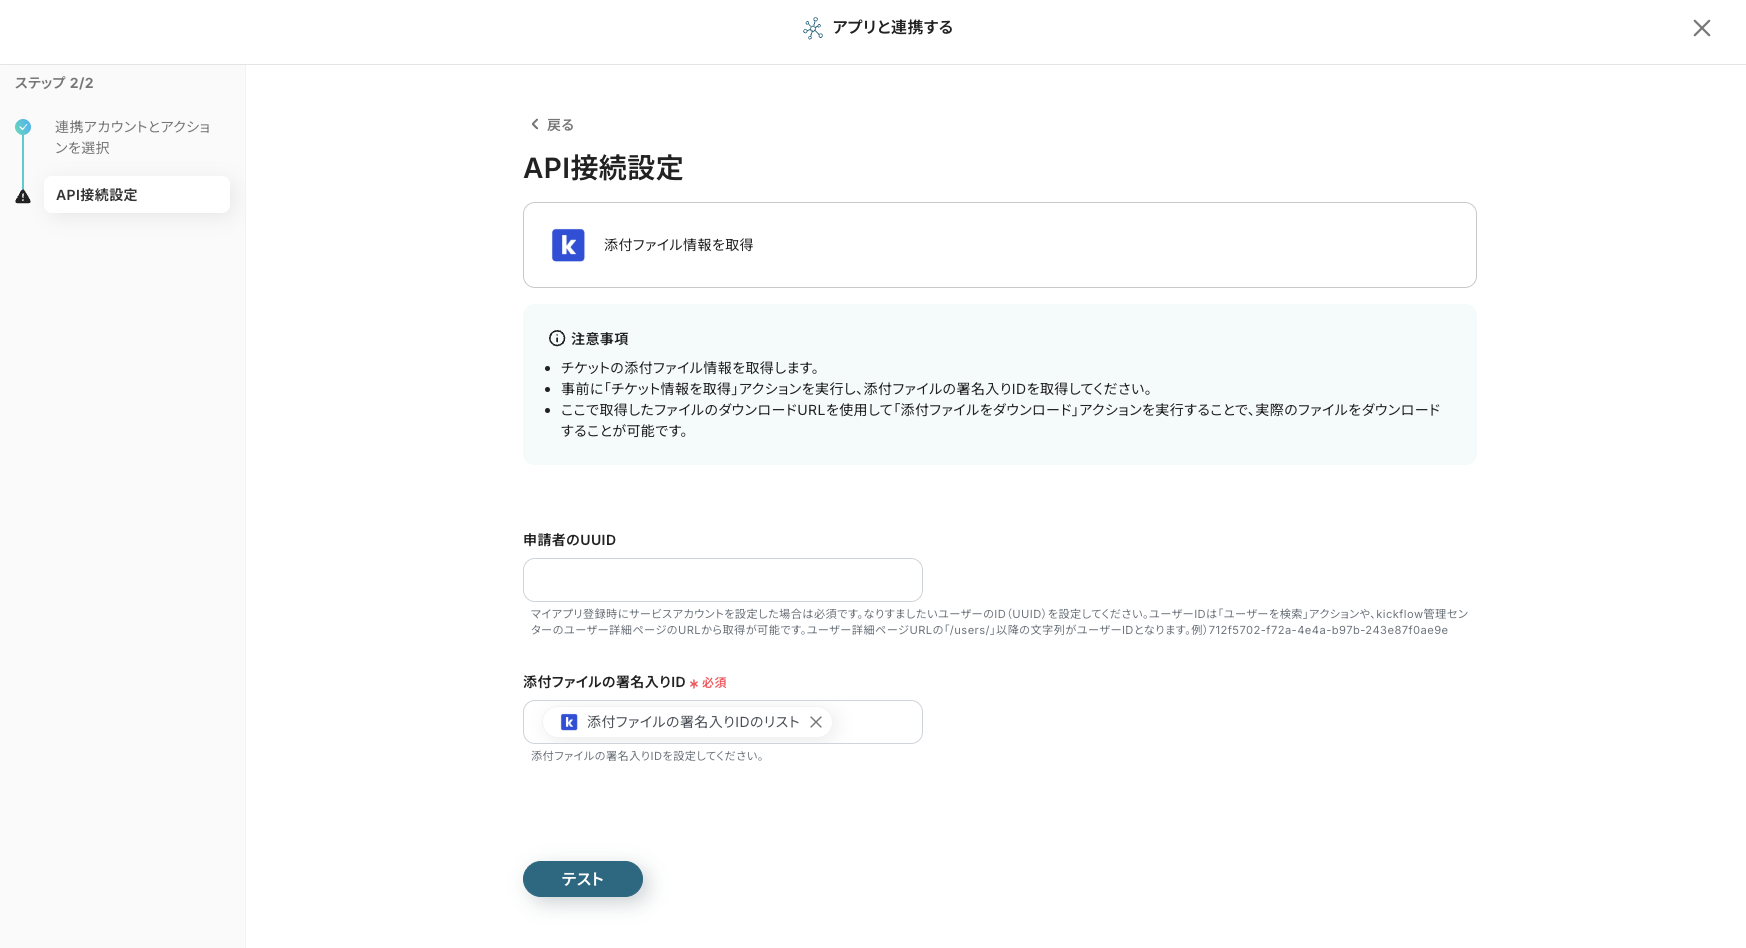Click the warning triangle icon beside API接続設定
This screenshot has width=1746, height=948.
click(x=23, y=196)
